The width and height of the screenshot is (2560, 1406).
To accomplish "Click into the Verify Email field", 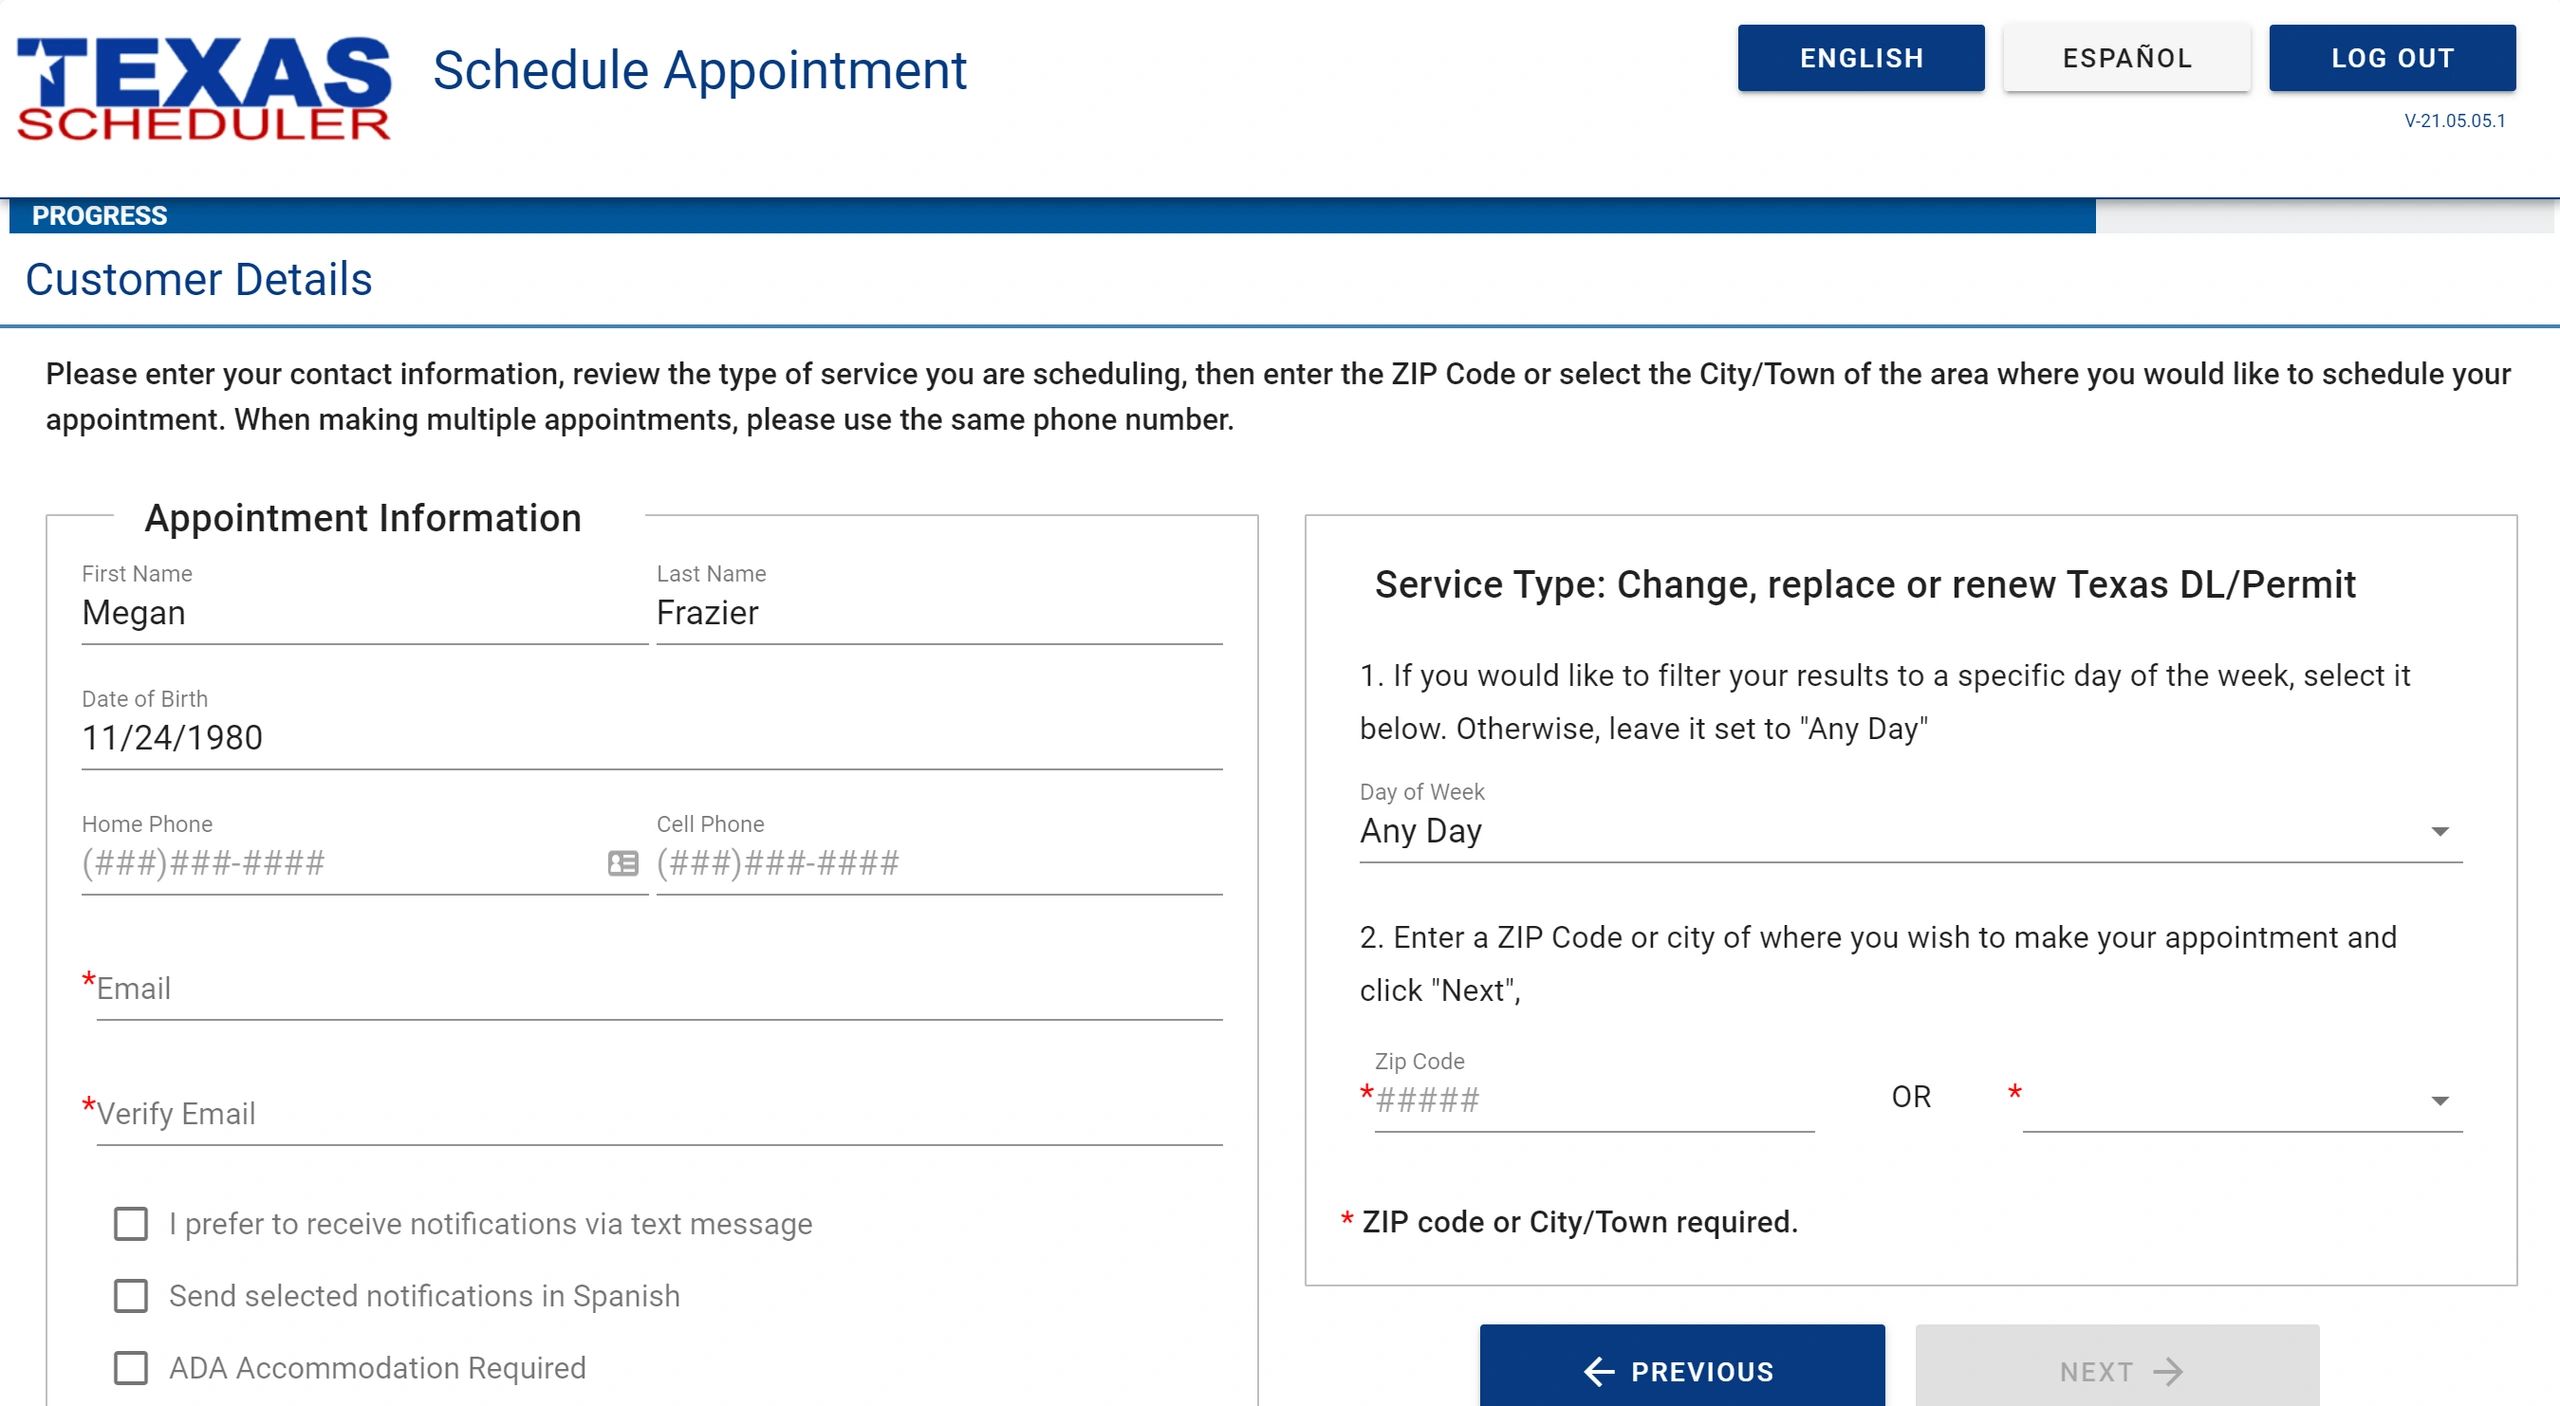I will [658, 1114].
